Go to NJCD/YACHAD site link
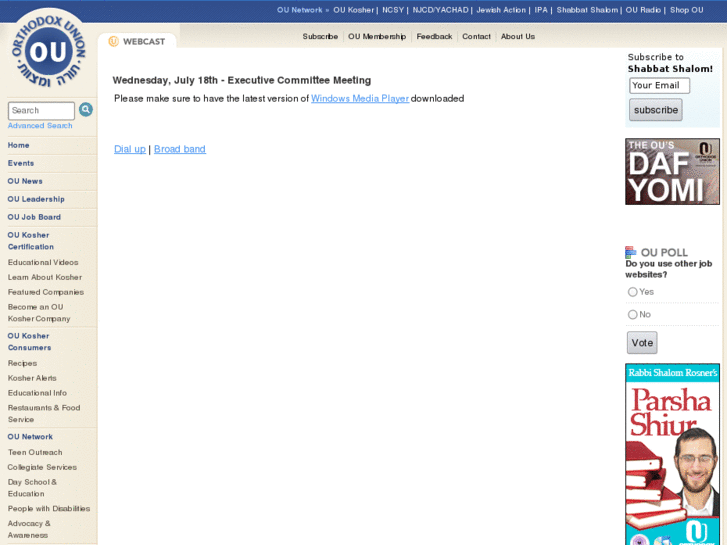Screen dimensions: 727x545 click(440, 10)
